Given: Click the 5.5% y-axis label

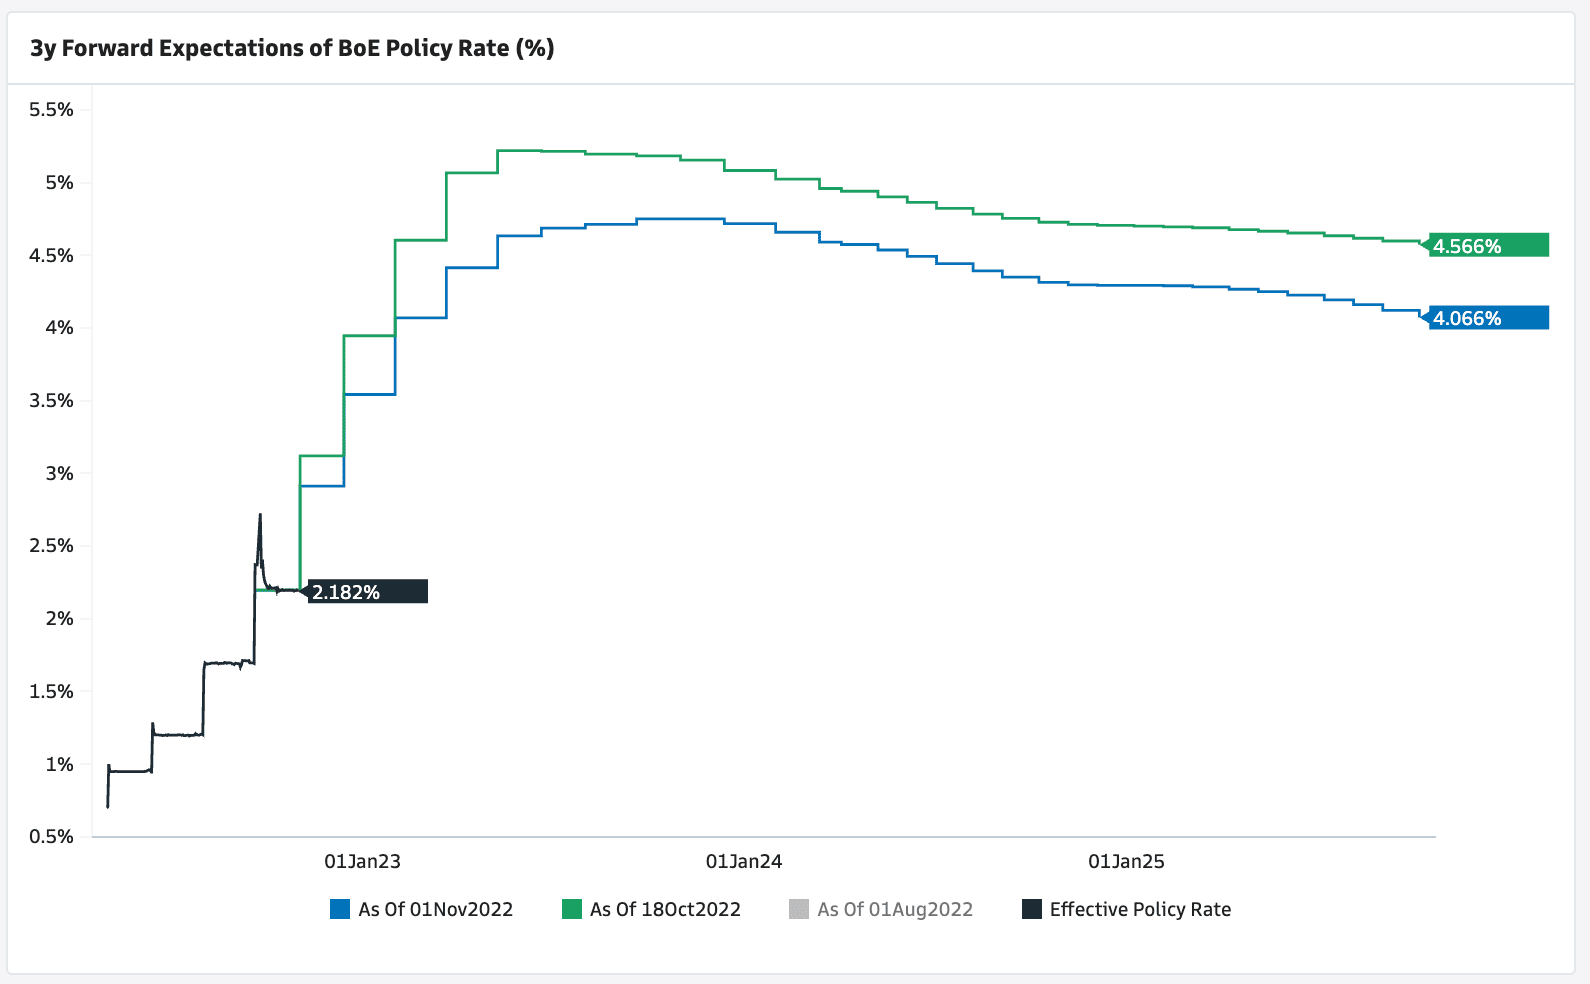Looking at the screenshot, I should [x=51, y=110].
